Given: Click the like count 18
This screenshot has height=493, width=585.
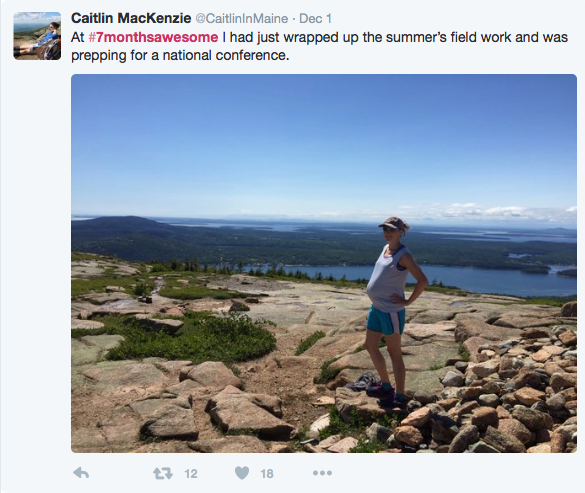Looking at the screenshot, I should click(267, 474).
